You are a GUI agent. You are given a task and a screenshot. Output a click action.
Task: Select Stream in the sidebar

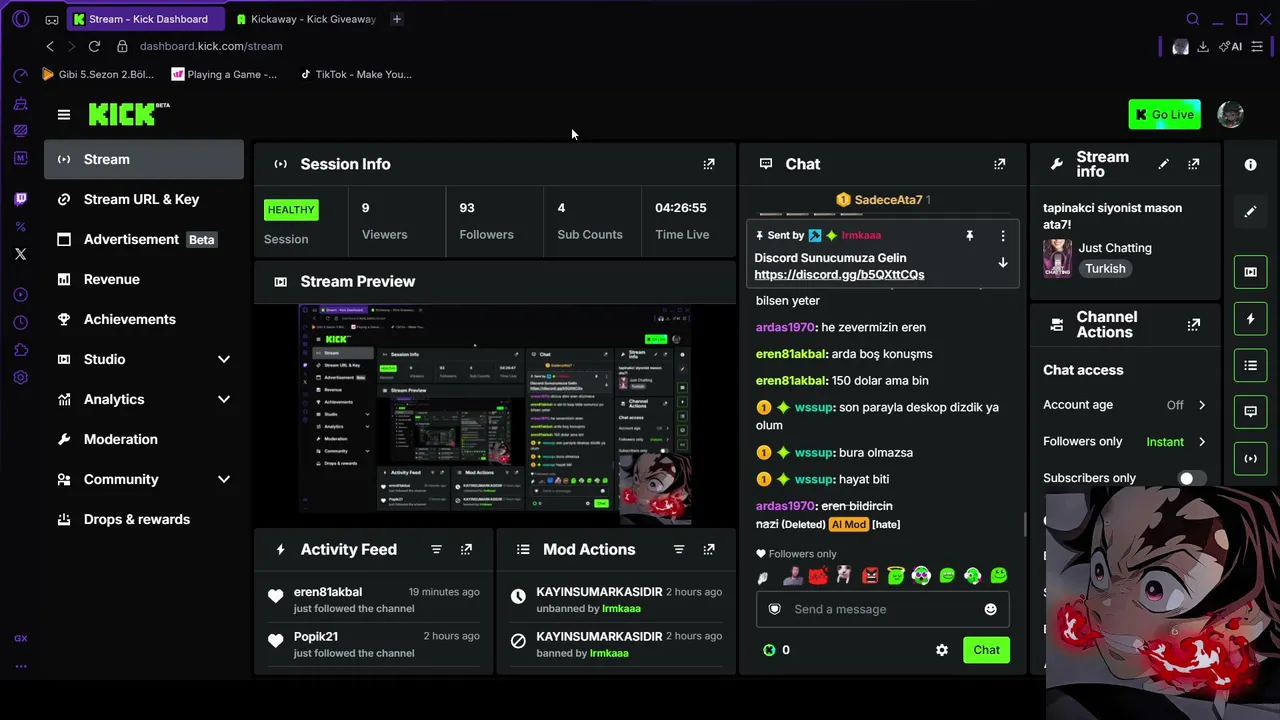pos(144,159)
